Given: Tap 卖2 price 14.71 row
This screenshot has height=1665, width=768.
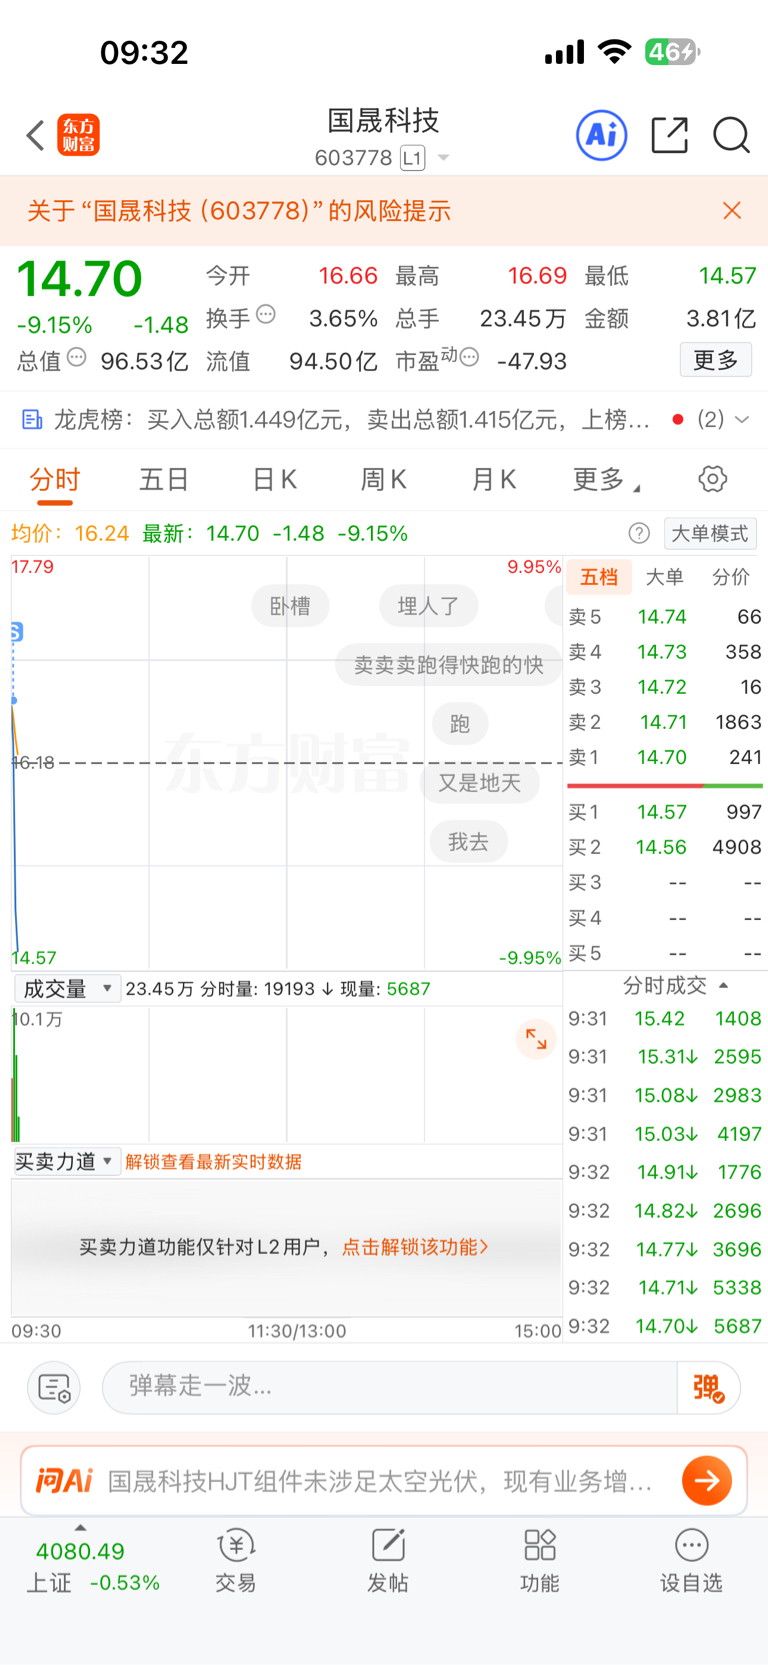Looking at the screenshot, I should 665,722.
